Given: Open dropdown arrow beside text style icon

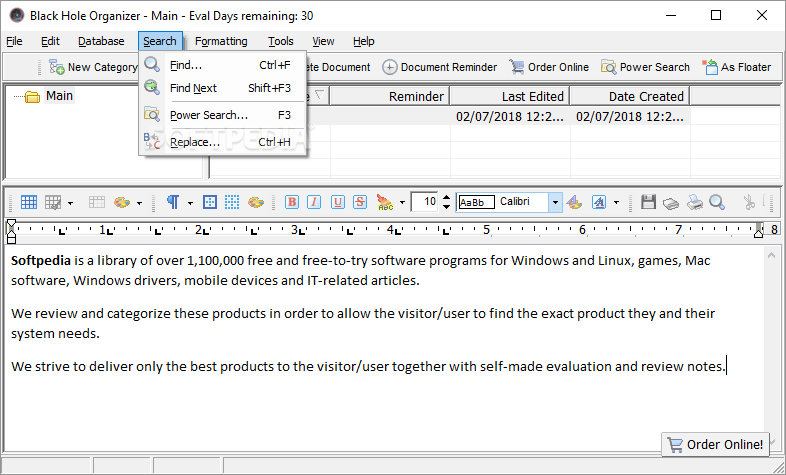Looking at the screenshot, I should (x=616, y=203).
